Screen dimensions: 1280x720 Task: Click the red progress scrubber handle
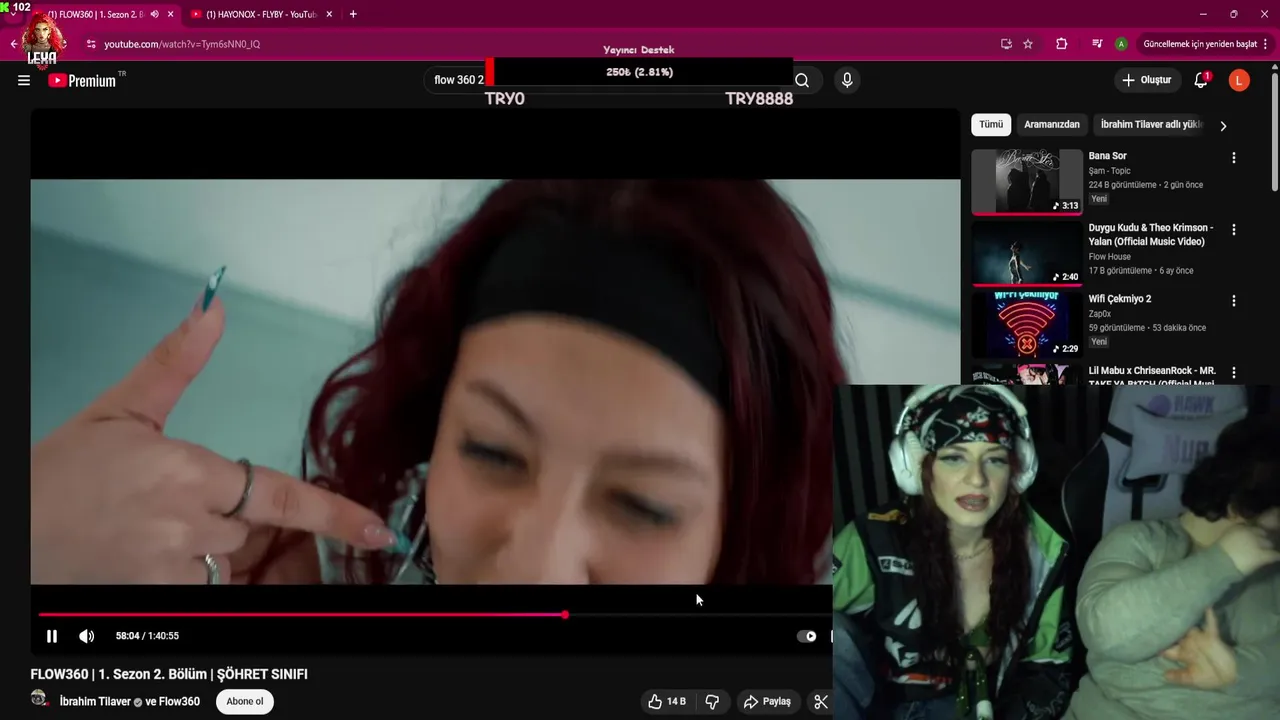[565, 615]
